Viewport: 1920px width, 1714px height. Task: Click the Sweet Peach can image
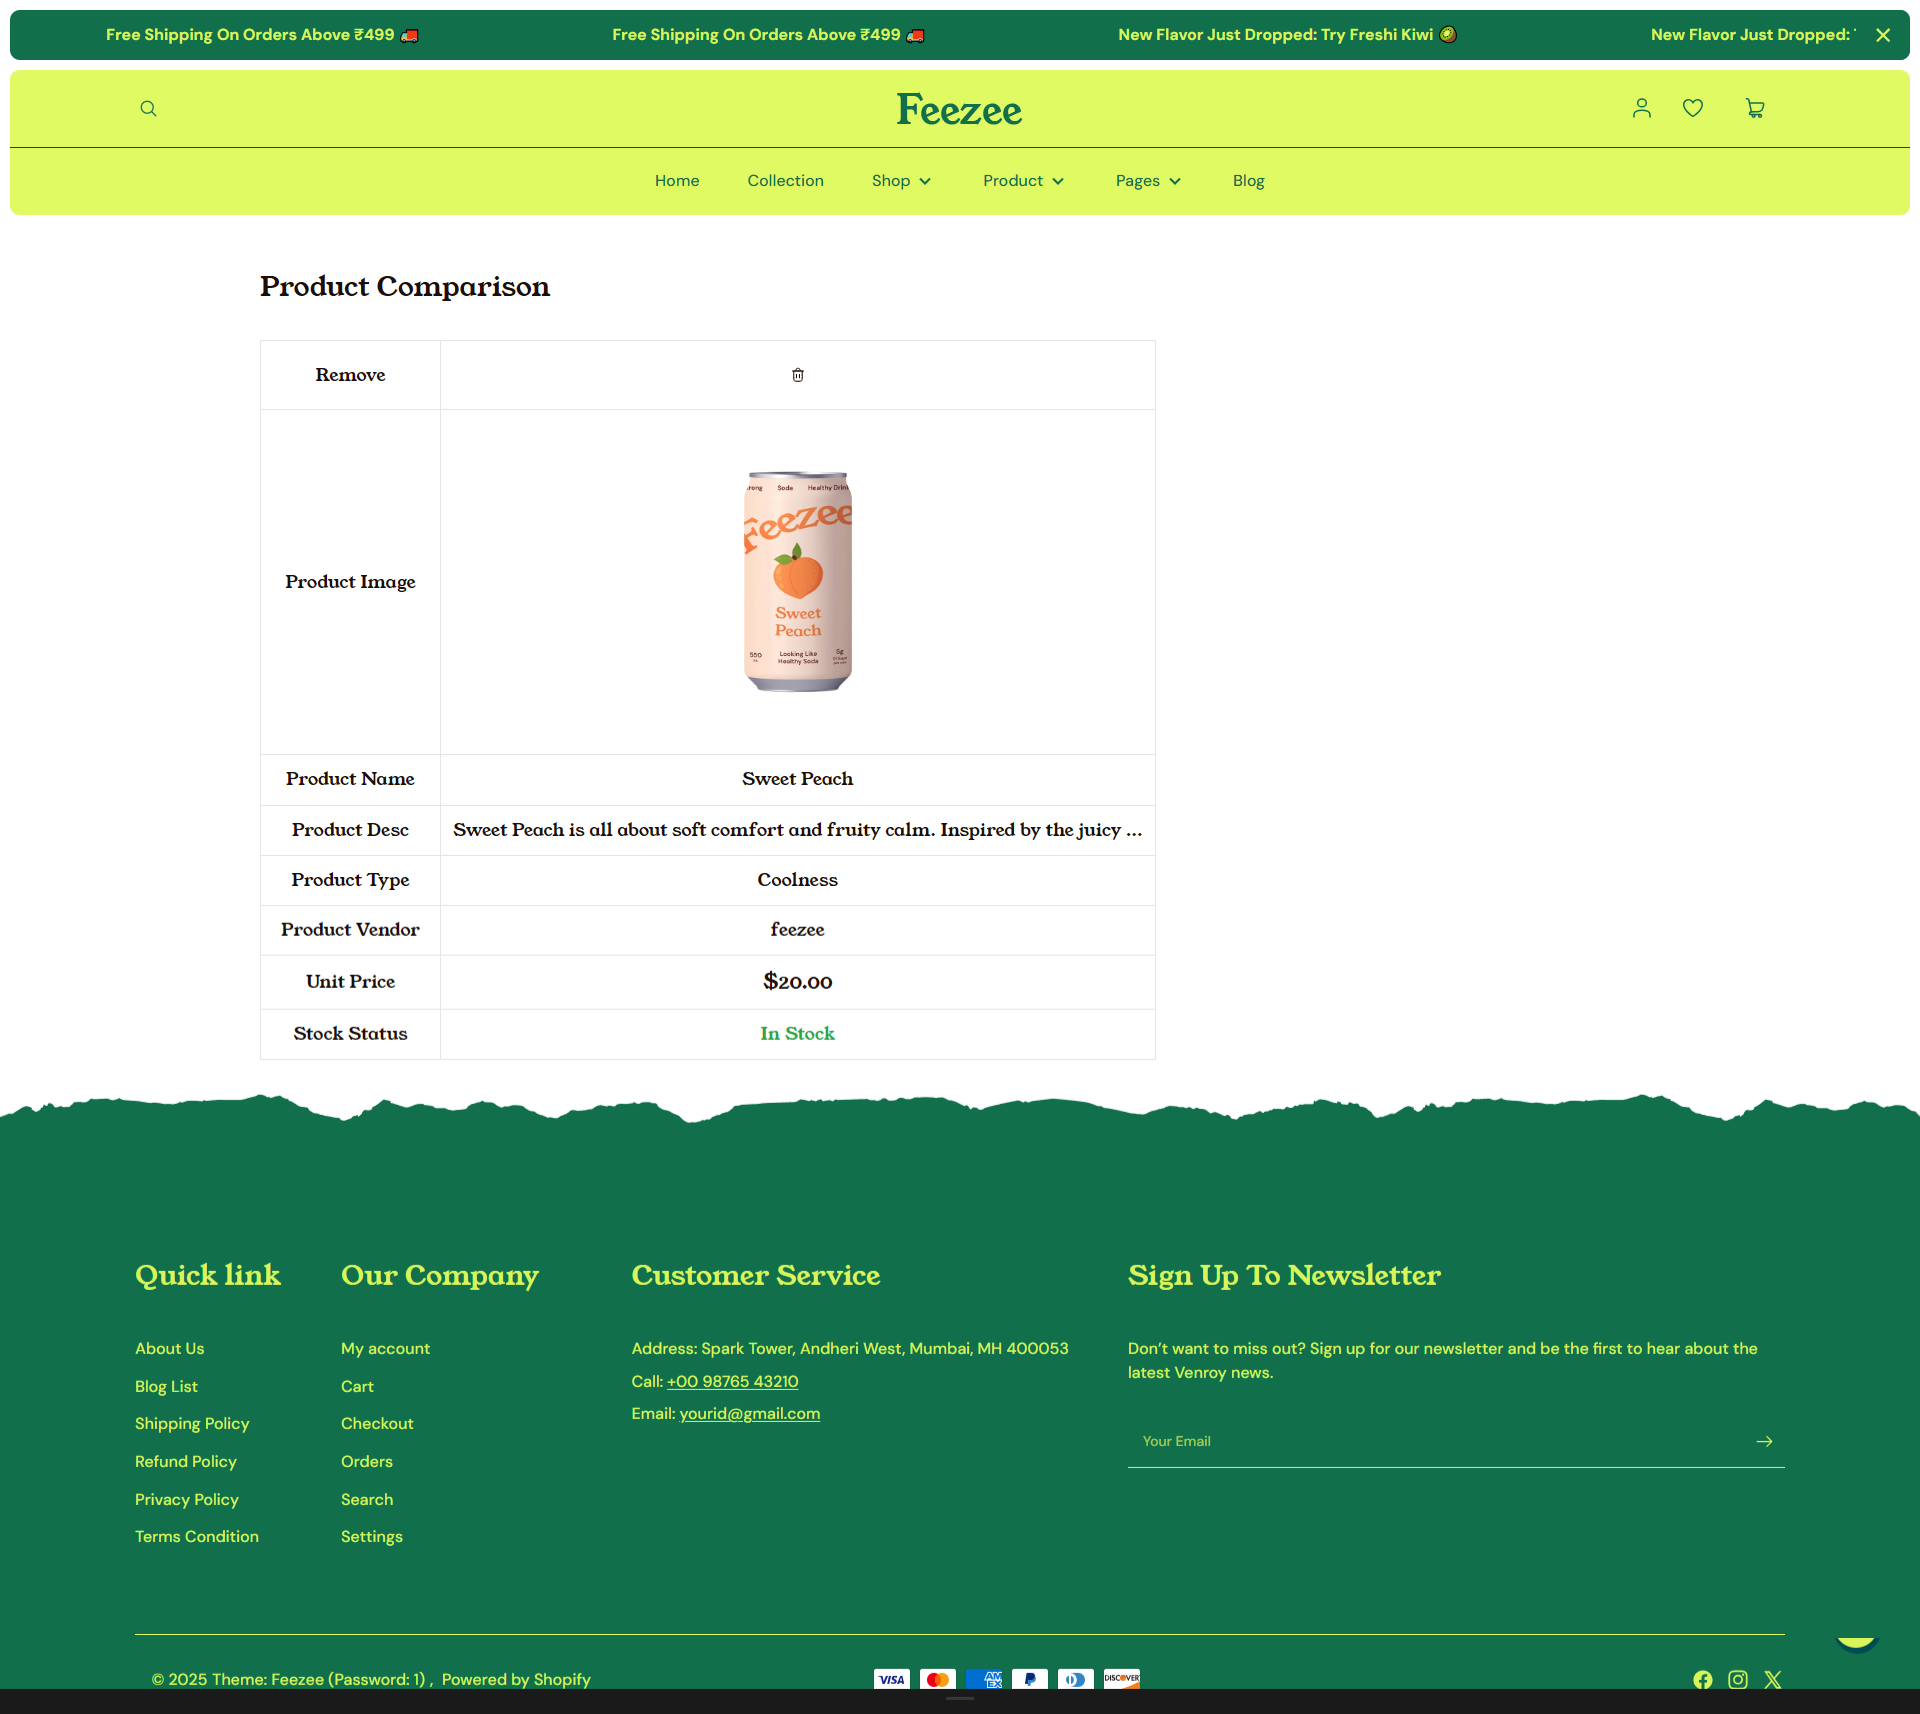[x=797, y=581]
